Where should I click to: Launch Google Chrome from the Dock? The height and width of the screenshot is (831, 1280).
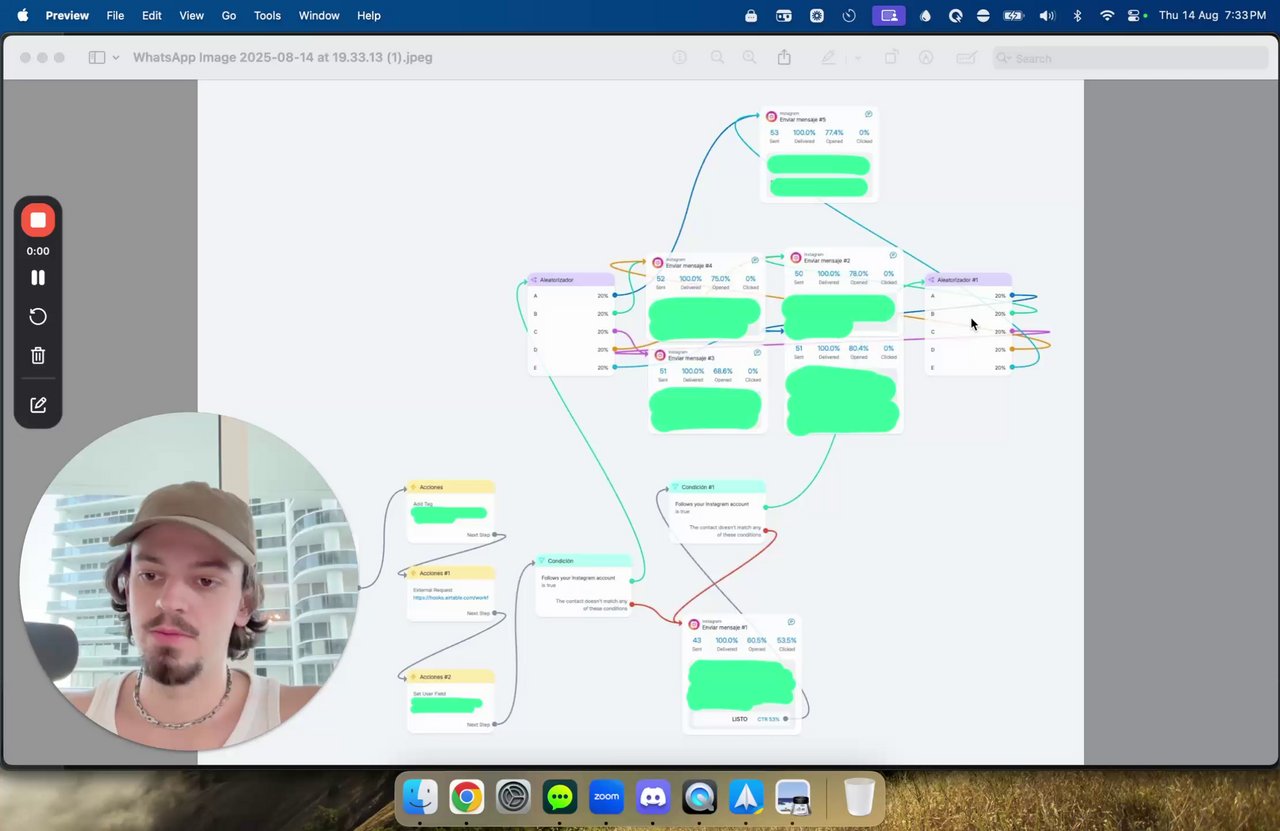[466, 797]
